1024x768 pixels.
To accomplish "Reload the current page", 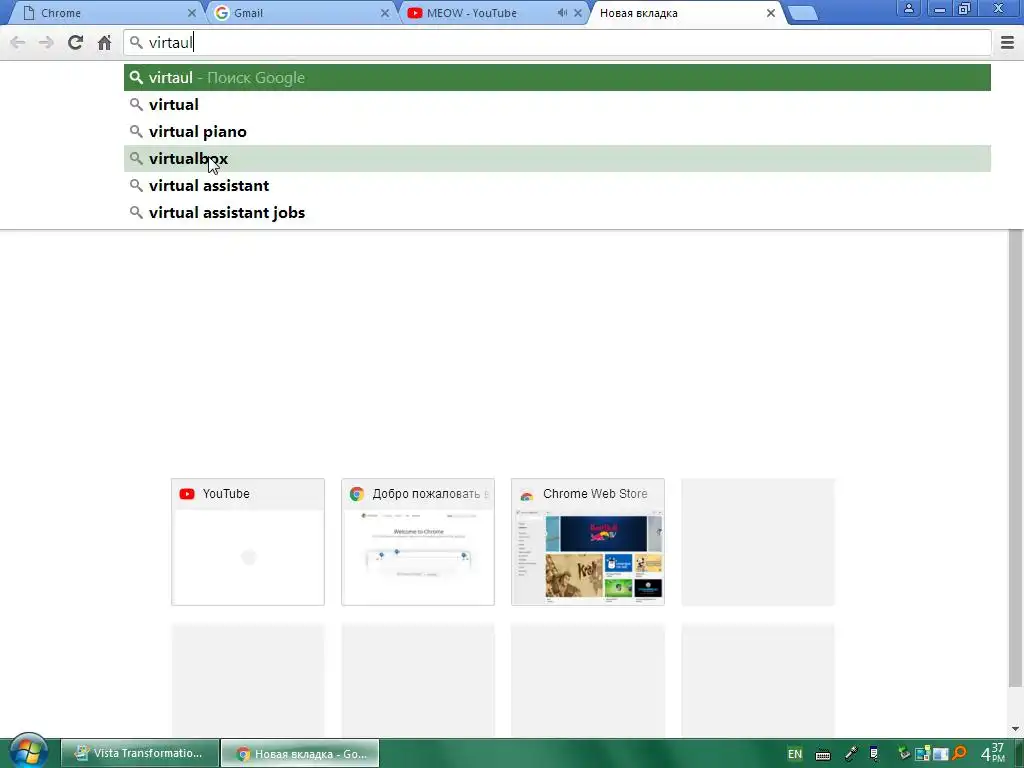I will tap(75, 42).
